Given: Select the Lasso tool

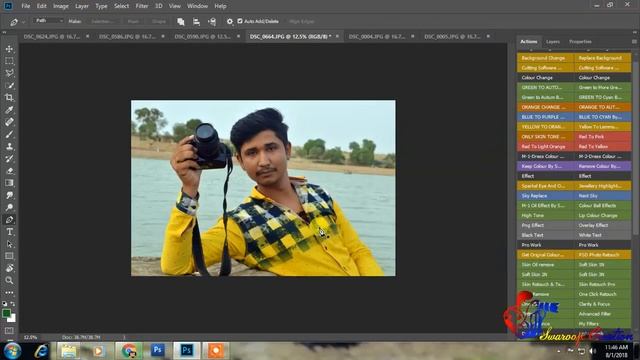Looking at the screenshot, I should (x=9, y=73).
